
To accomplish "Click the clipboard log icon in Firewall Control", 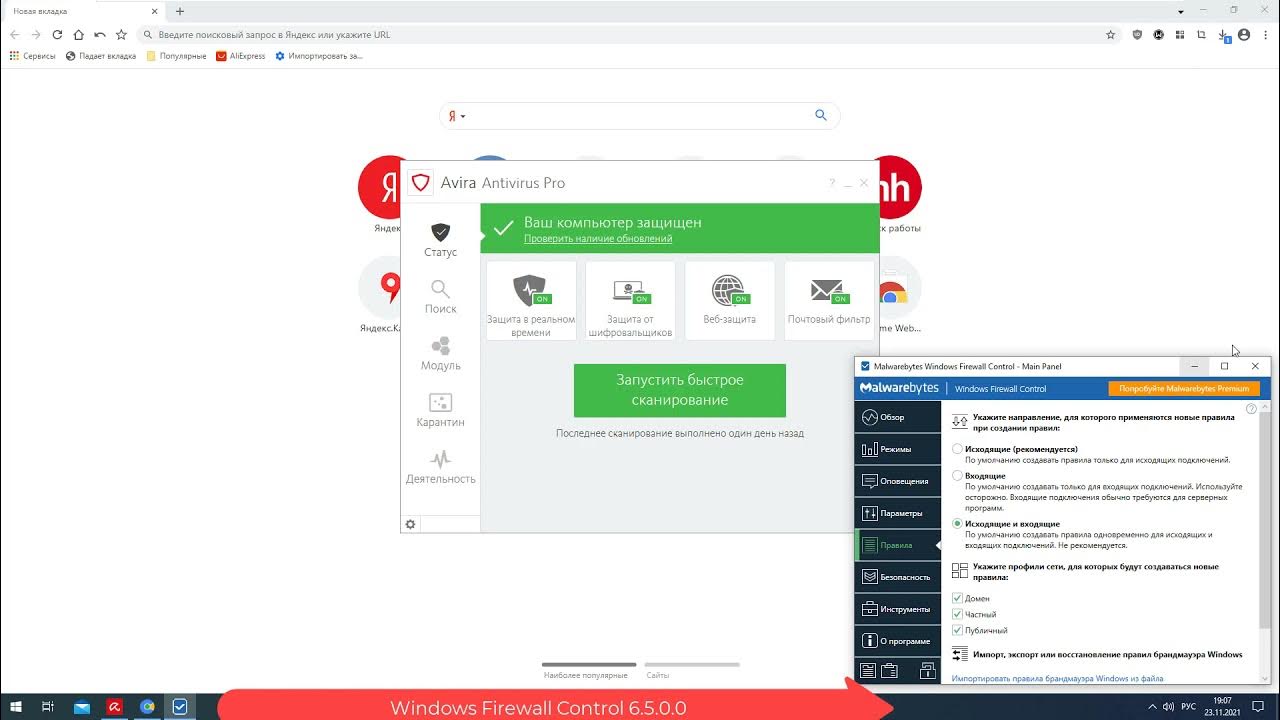I will 889,671.
